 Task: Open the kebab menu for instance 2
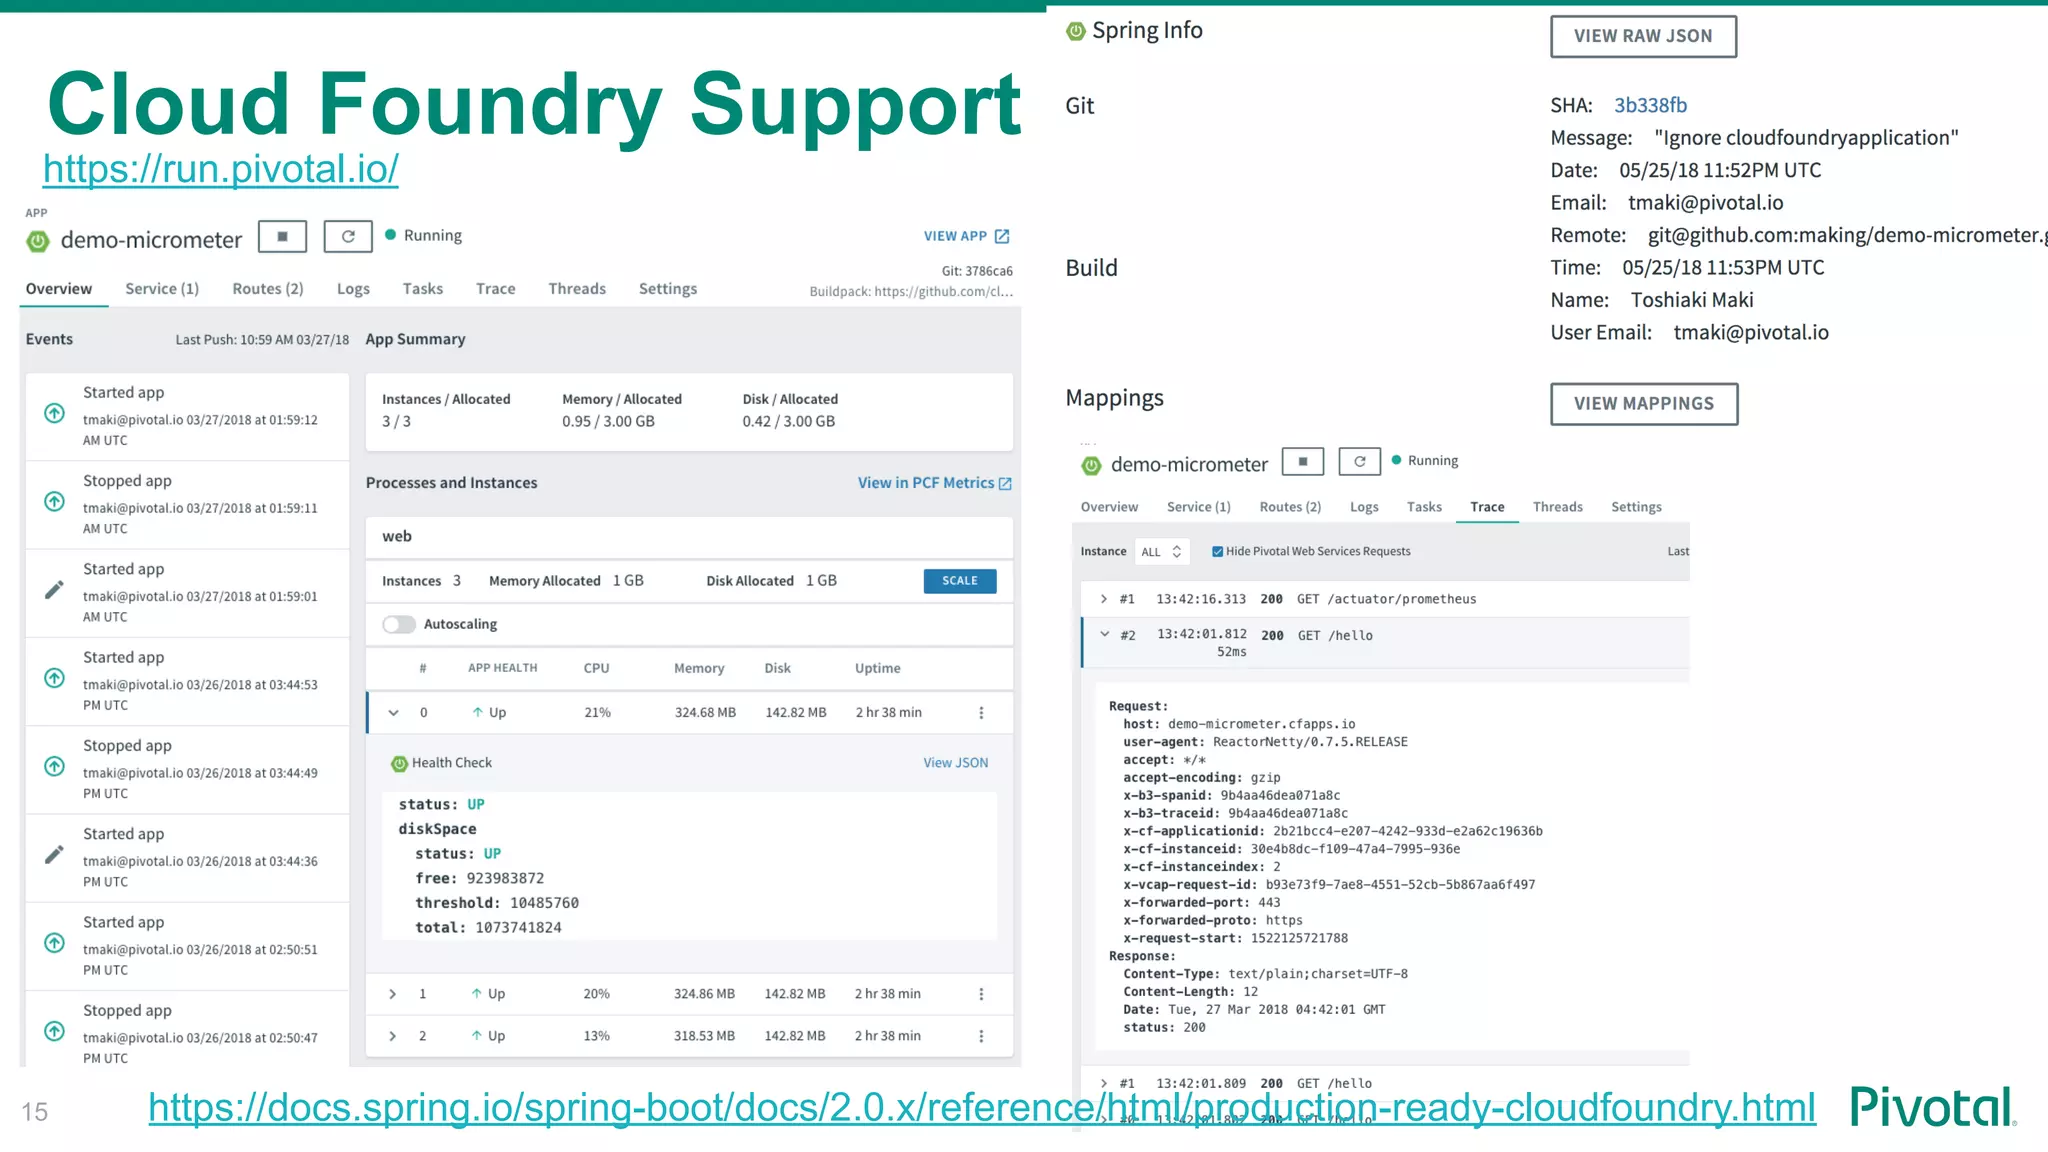[x=981, y=1036]
